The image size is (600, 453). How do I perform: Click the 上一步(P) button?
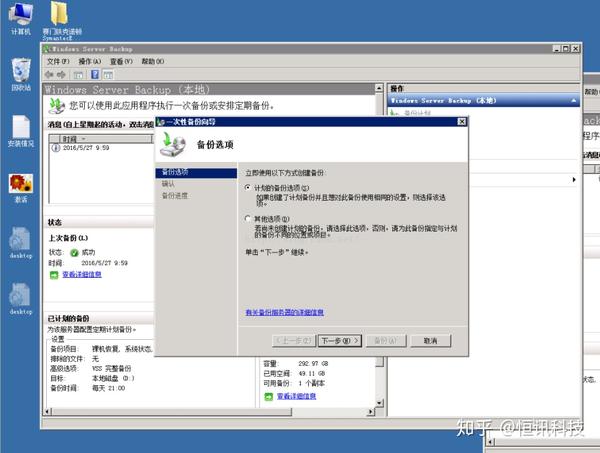[293, 341]
